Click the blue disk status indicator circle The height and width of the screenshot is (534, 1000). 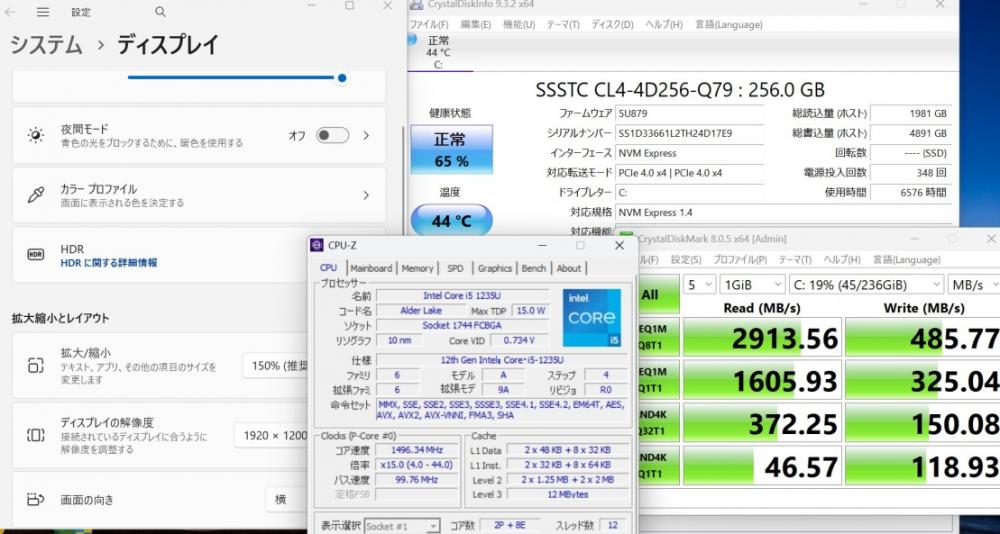pos(411,40)
